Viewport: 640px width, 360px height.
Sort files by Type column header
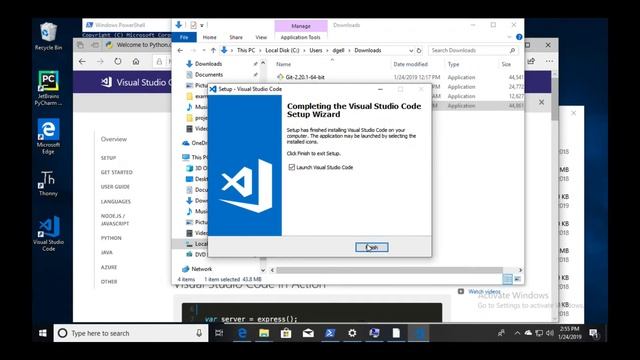(x=453, y=64)
